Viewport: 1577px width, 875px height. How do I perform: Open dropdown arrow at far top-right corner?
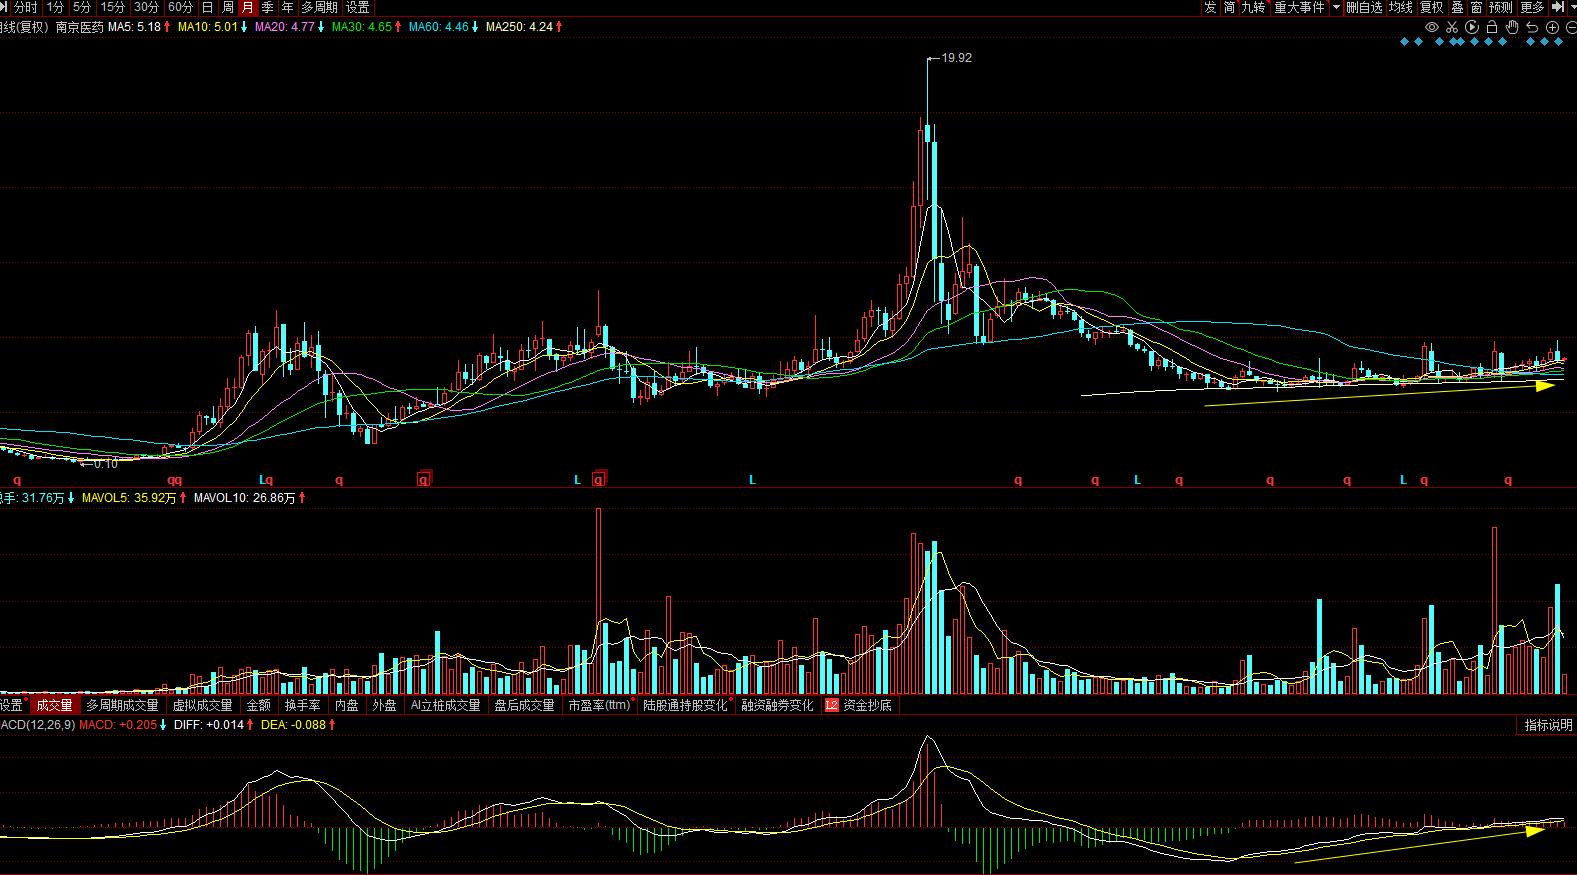pos(1571,7)
